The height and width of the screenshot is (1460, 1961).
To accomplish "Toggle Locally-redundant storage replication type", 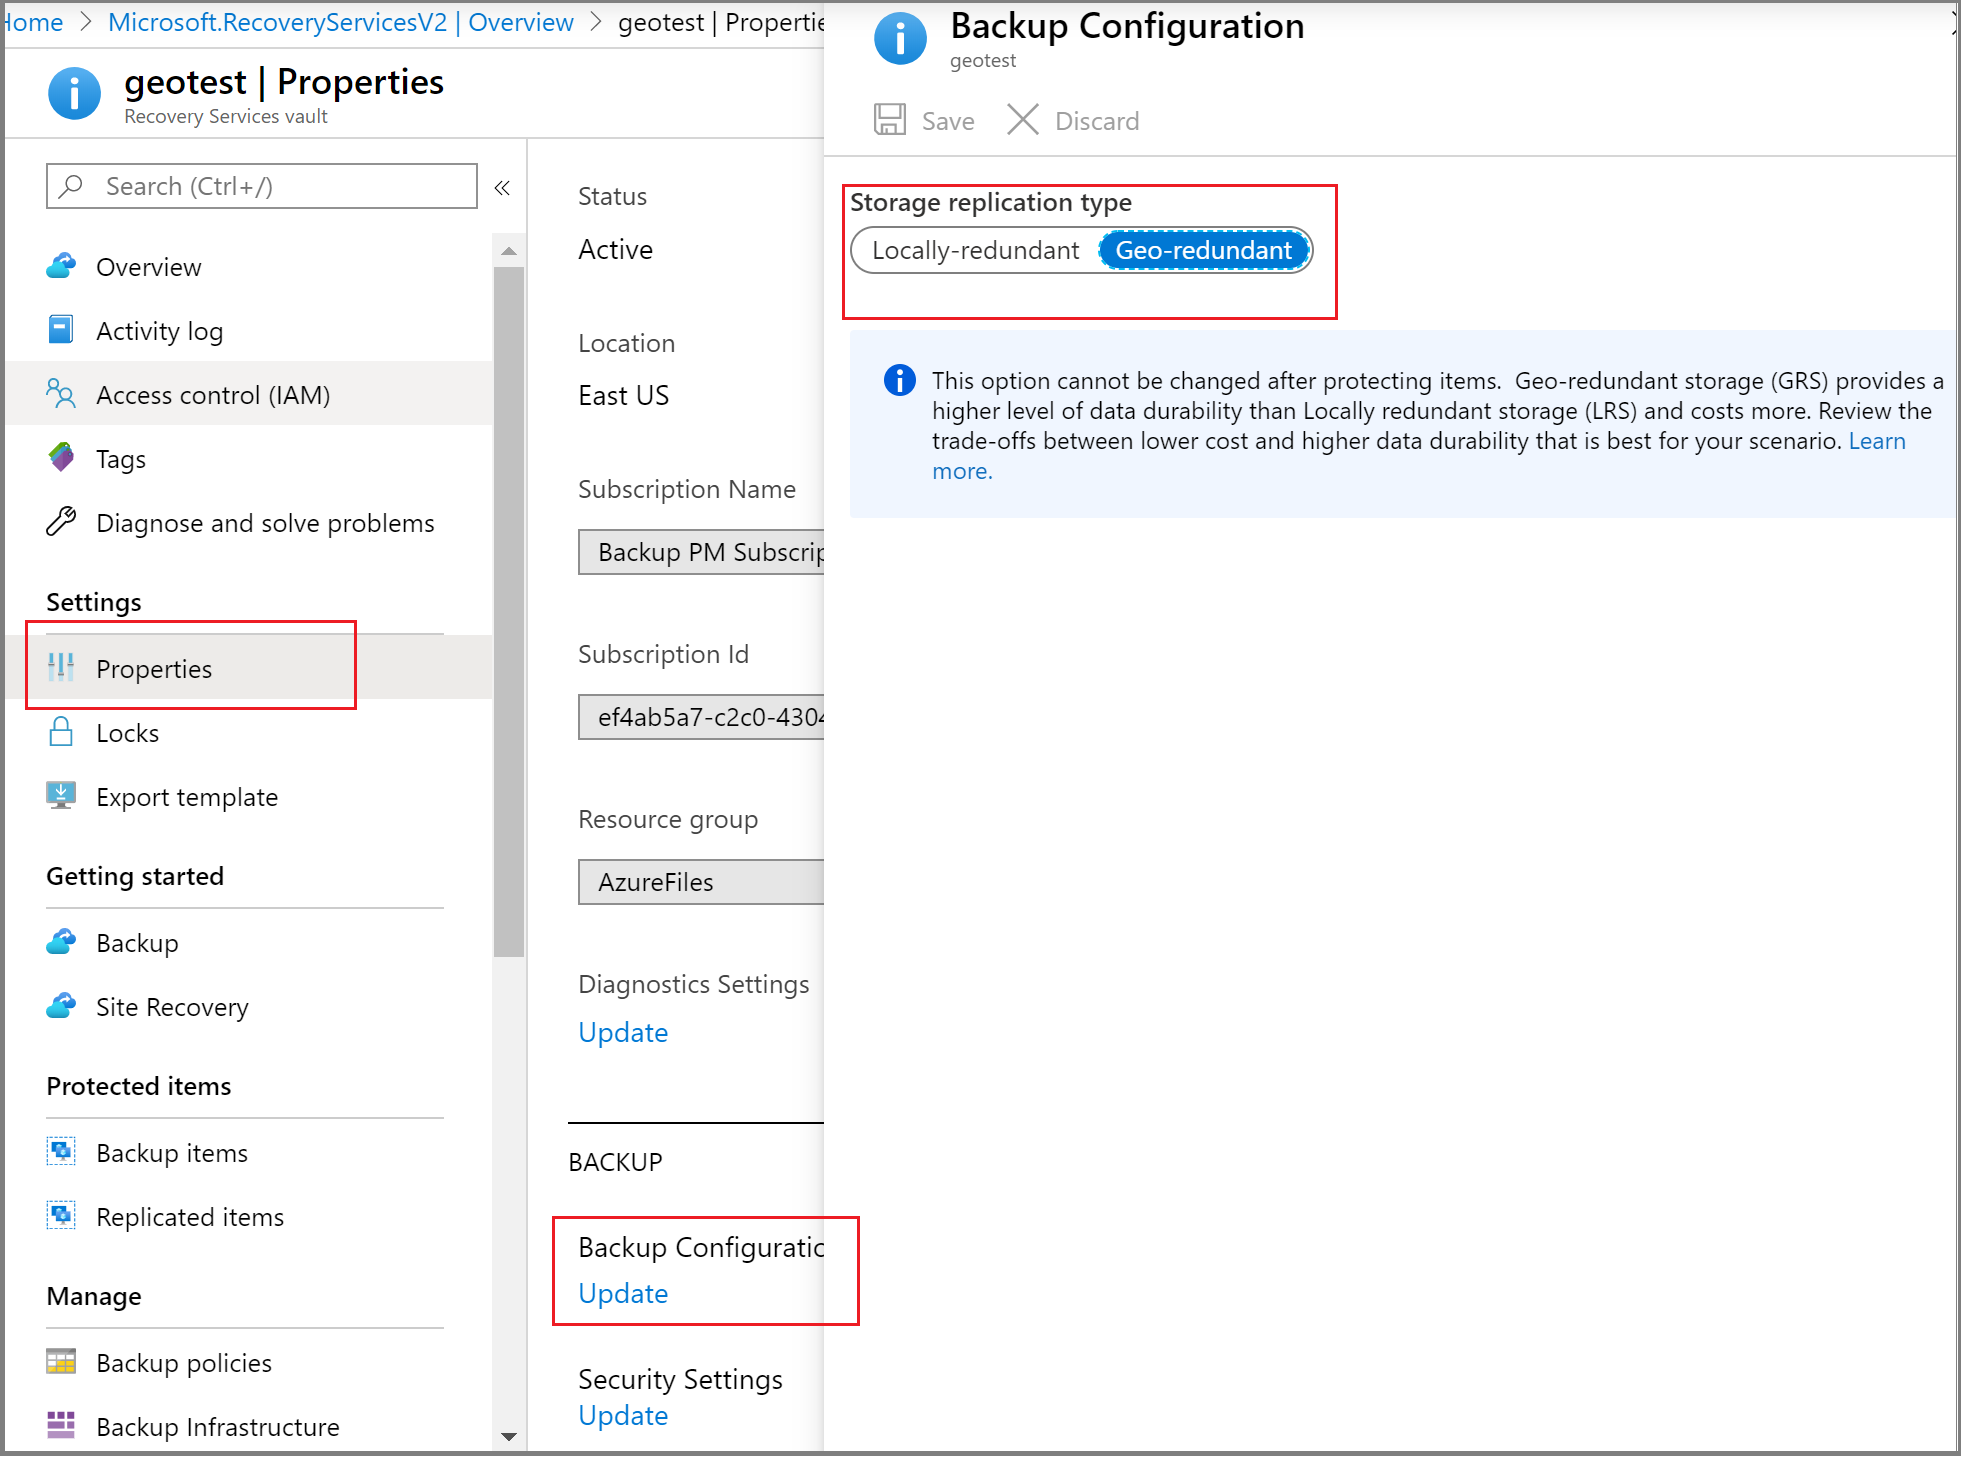I will [975, 250].
